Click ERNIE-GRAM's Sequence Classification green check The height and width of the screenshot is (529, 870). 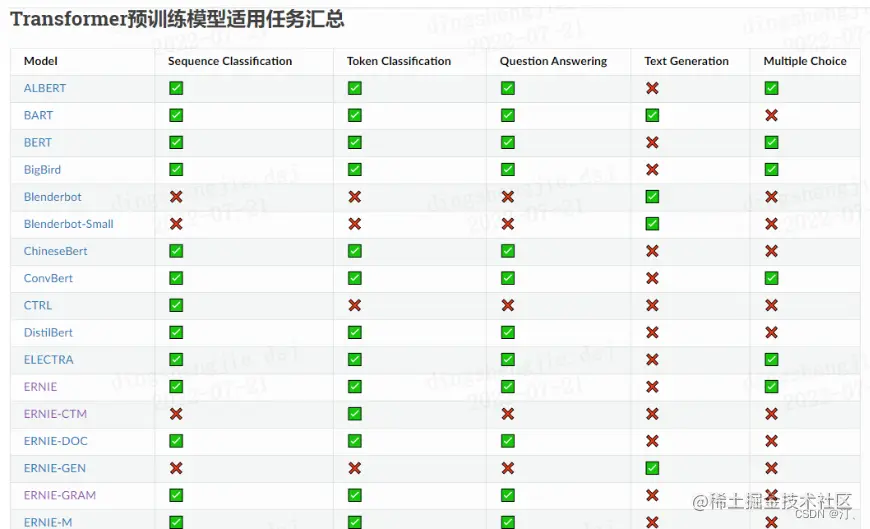pos(176,495)
